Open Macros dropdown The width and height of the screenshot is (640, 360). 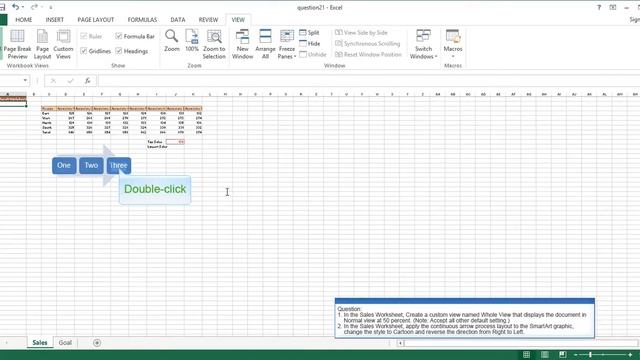point(453,44)
